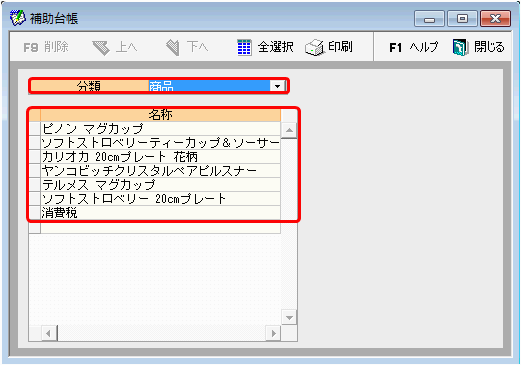Open the 分類 dropdown arrow
The width and height of the screenshot is (521, 365).
click(277, 86)
